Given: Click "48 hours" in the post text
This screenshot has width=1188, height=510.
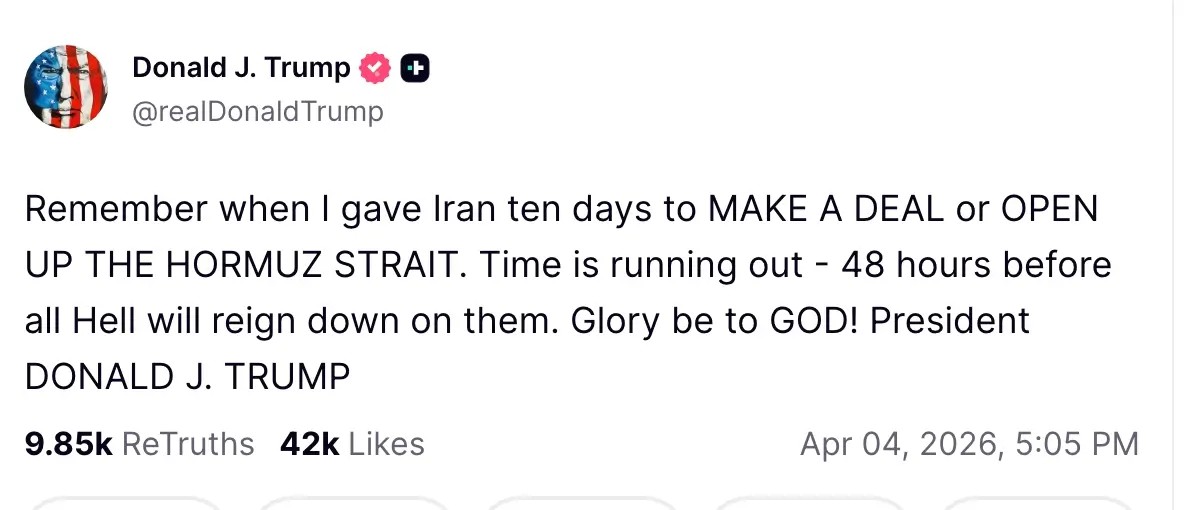Looking at the screenshot, I should pyautogui.click(x=916, y=265).
